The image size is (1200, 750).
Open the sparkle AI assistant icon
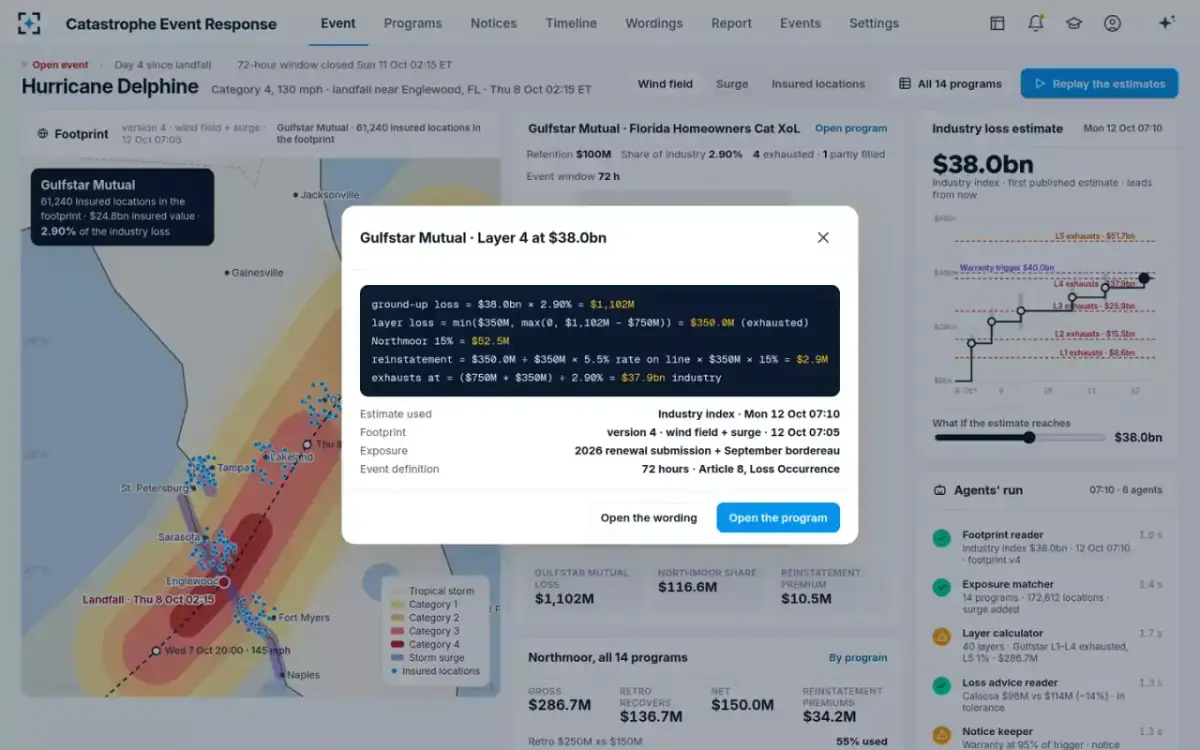click(x=1165, y=23)
